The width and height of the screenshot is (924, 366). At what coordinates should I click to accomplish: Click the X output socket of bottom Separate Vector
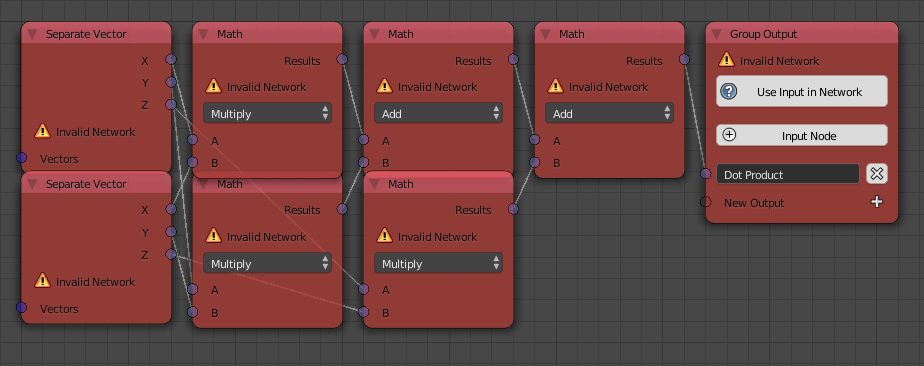[x=171, y=209]
